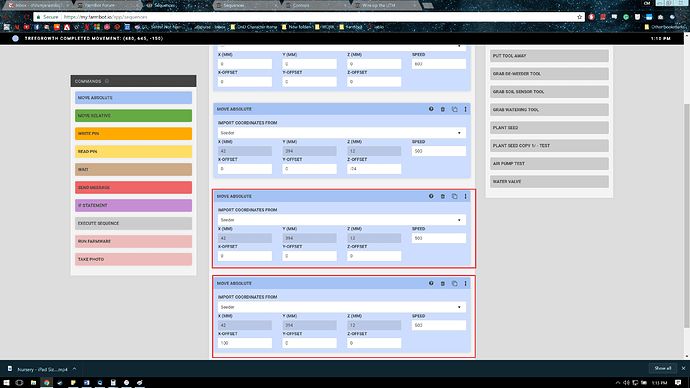This screenshot has height=388, width=690.
Task: Open help for Move Absolute step with X-offset 100
Action: (431, 283)
